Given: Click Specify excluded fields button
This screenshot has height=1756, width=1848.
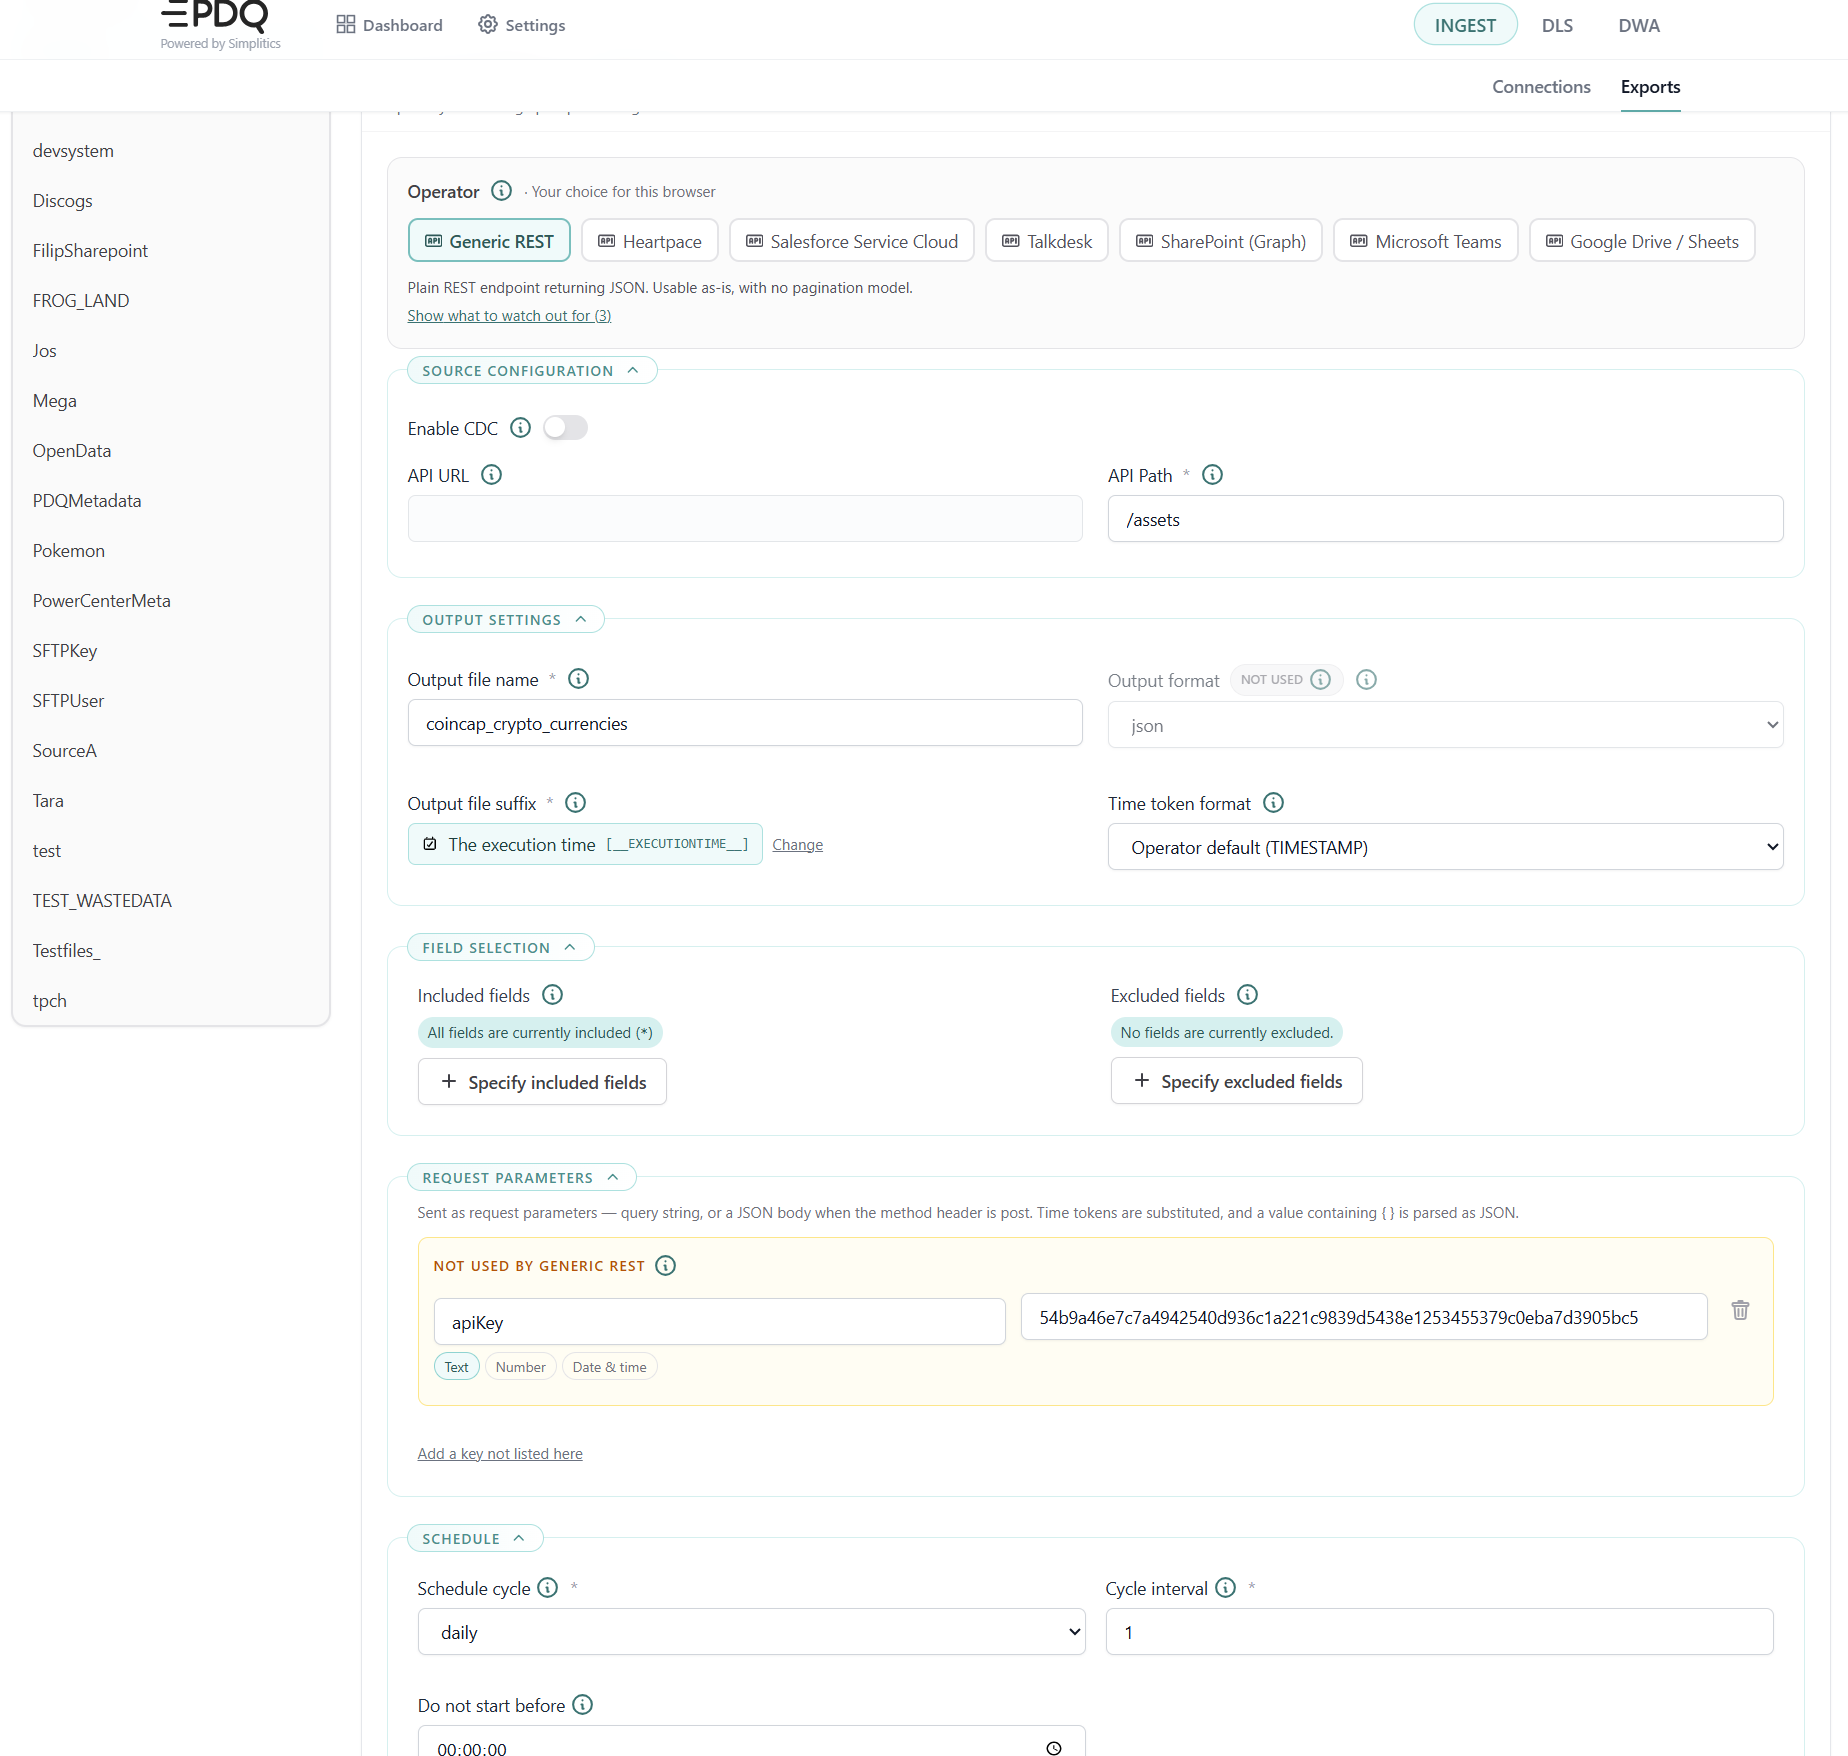Looking at the screenshot, I should click(1236, 1081).
